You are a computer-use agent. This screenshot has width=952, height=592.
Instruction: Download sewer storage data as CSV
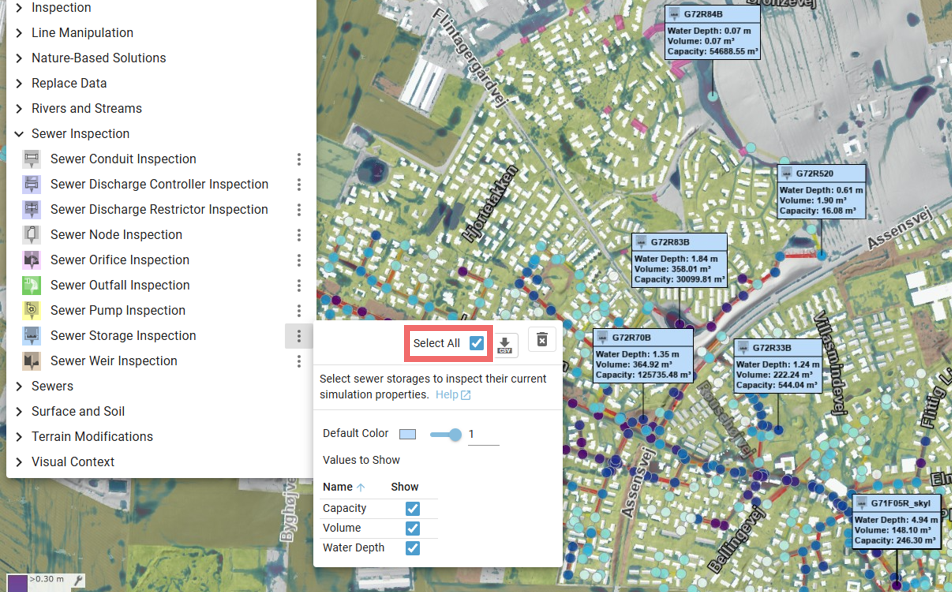(505, 344)
